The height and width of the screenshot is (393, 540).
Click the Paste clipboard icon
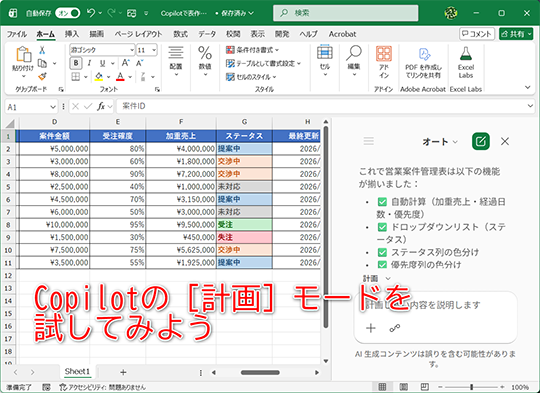(23, 54)
